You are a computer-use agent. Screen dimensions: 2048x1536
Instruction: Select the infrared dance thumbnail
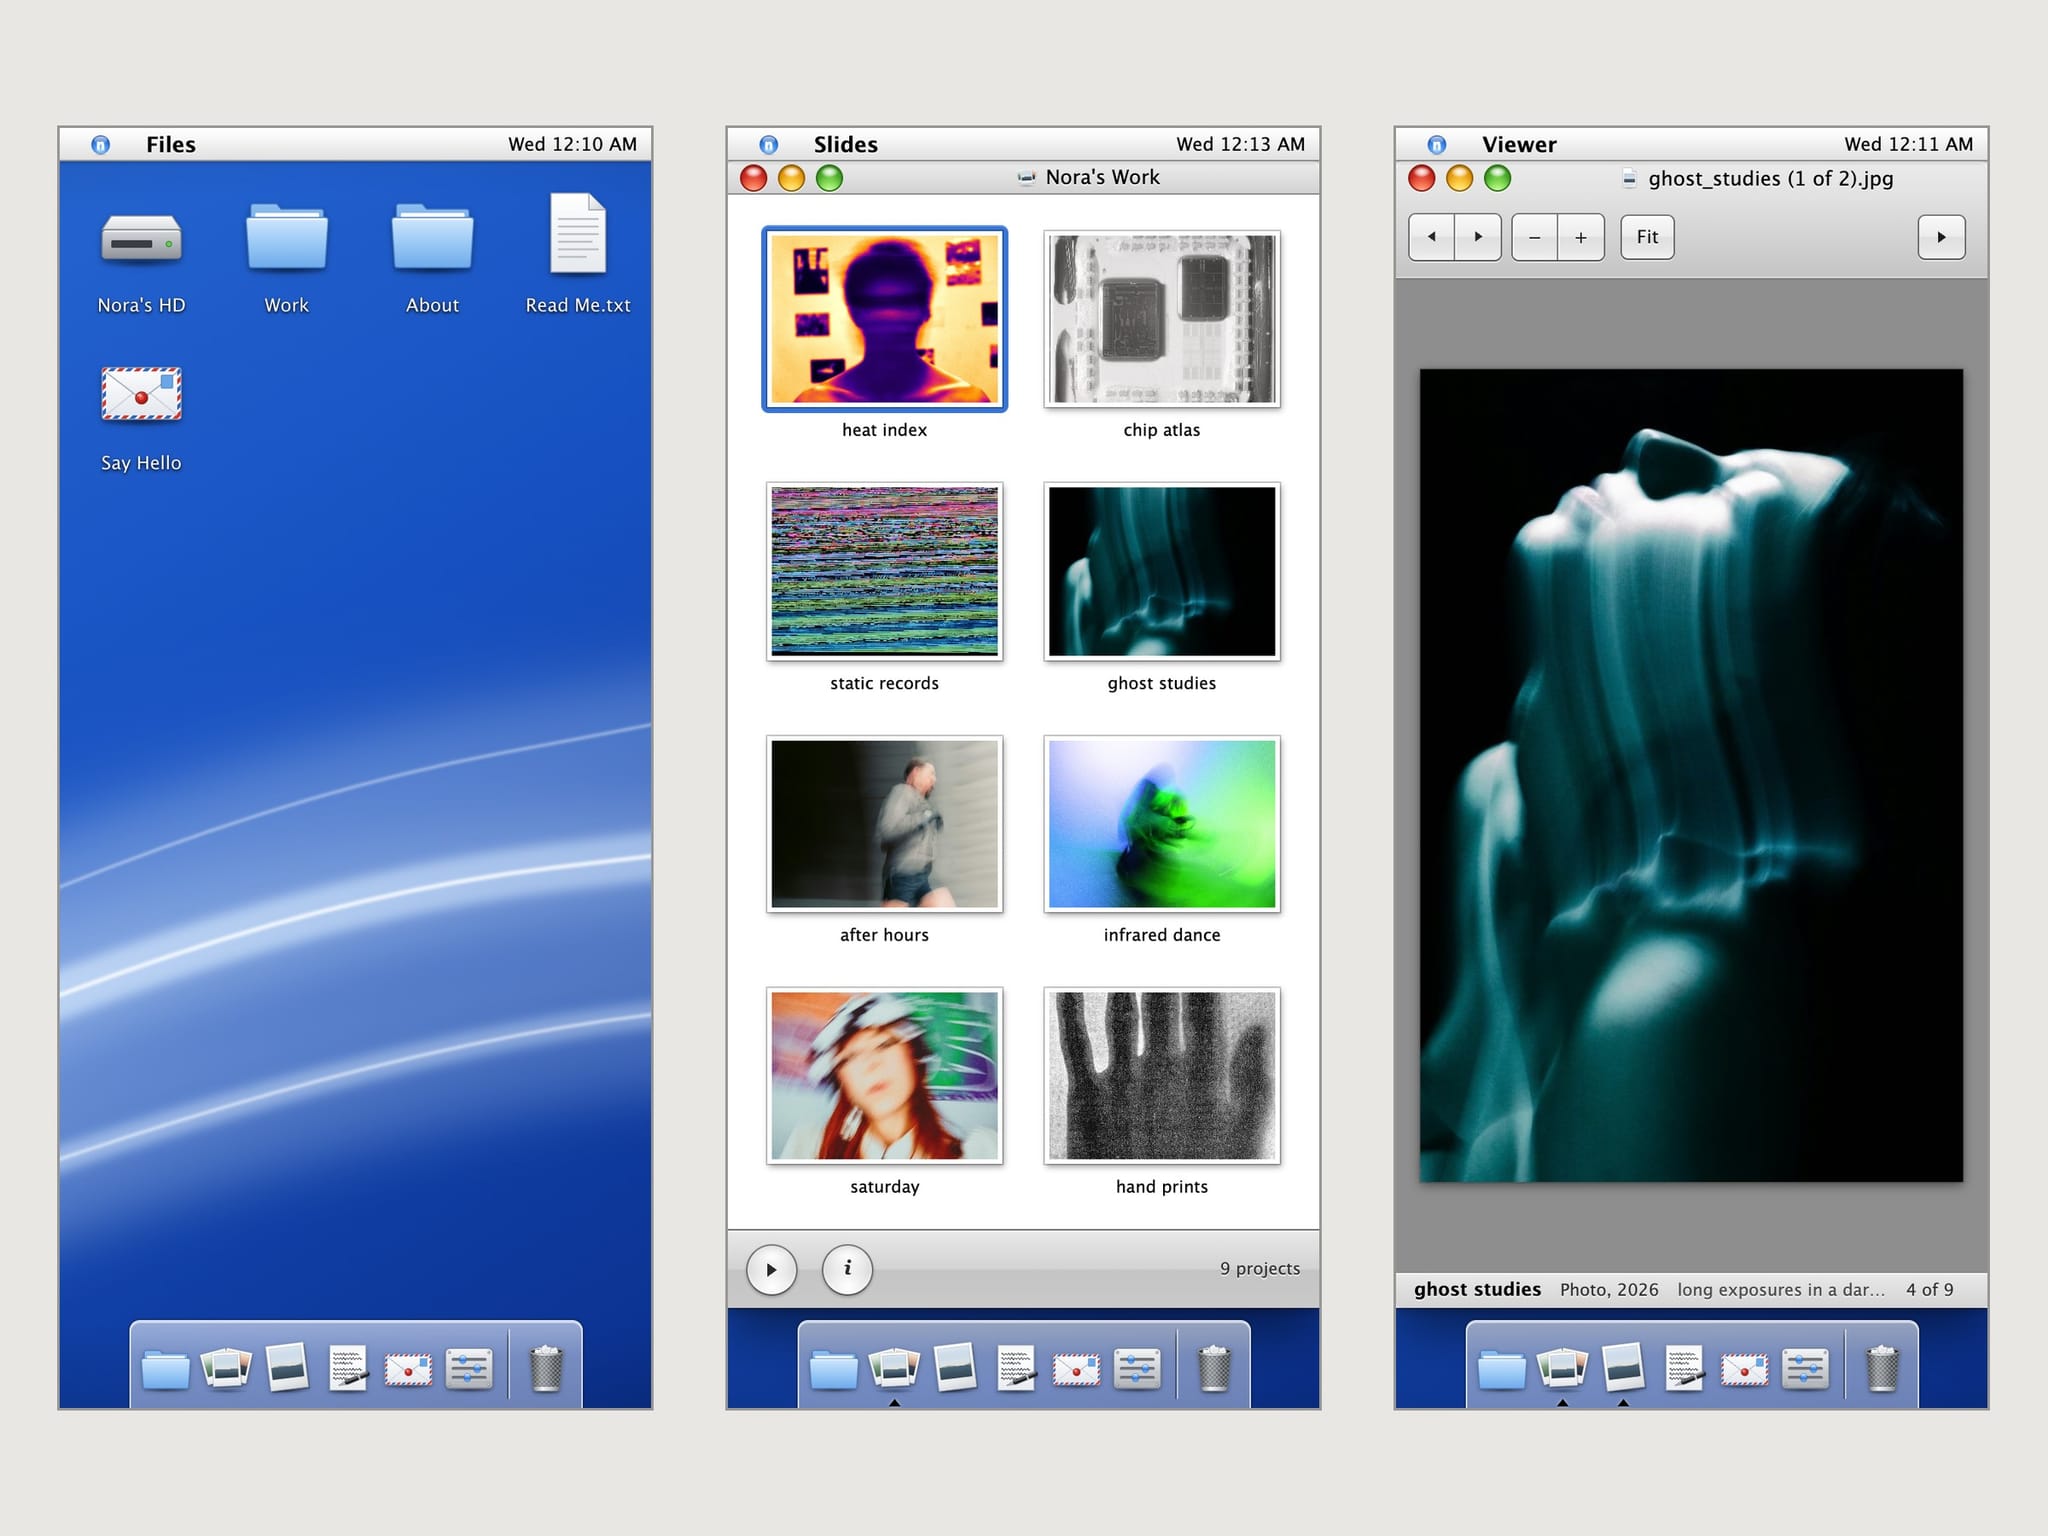tap(1162, 824)
